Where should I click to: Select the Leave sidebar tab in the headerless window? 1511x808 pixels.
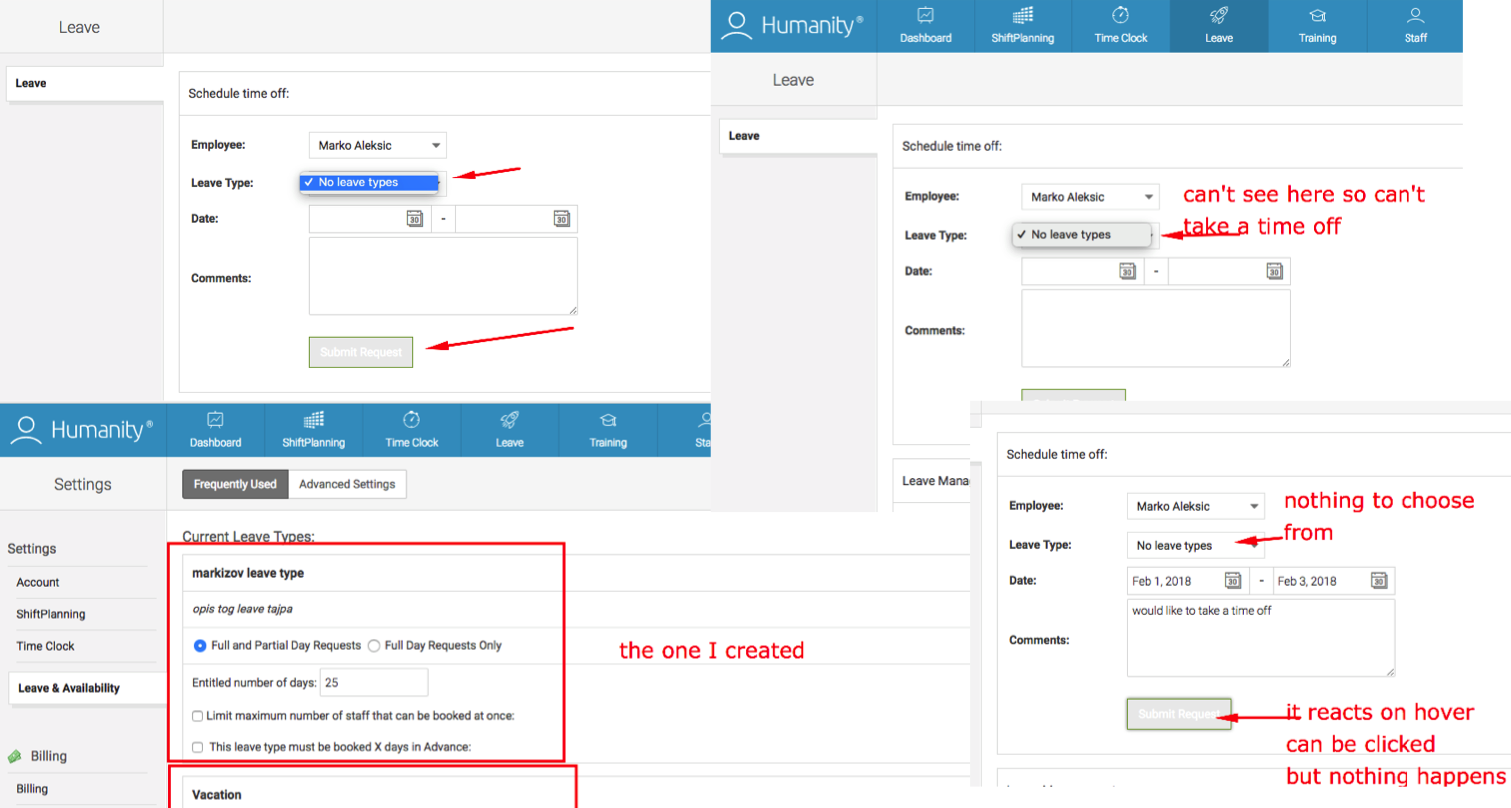[x=85, y=84]
